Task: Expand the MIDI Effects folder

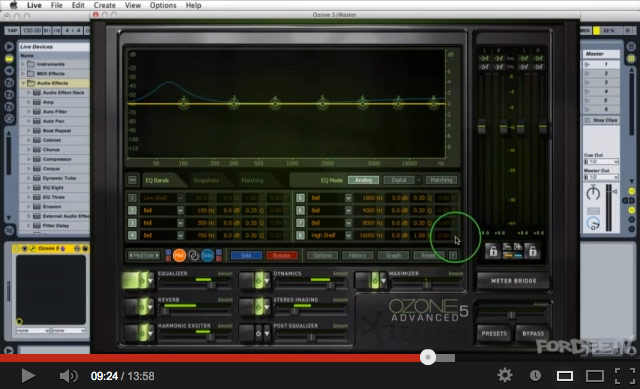Action: point(23,73)
